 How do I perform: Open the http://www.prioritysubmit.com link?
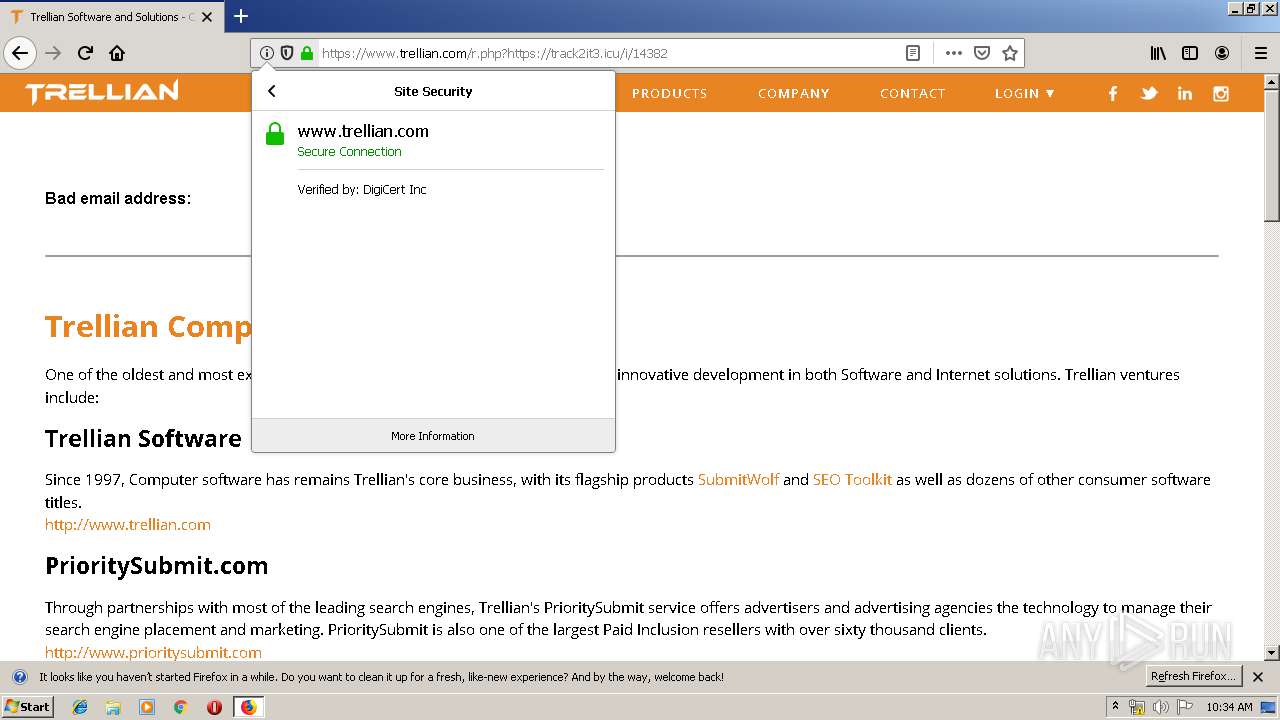(x=153, y=652)
